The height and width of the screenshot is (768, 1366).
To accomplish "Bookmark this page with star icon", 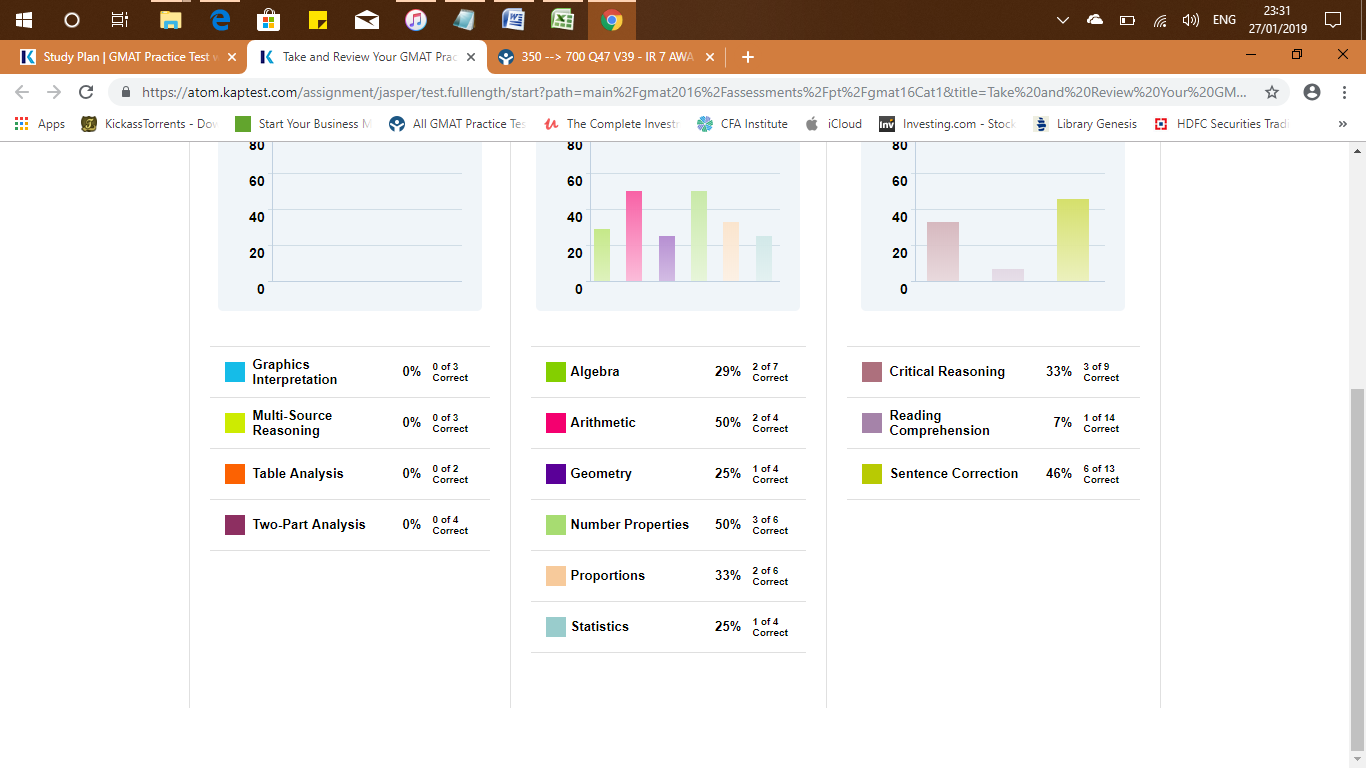I will (x=1272, y=92).
